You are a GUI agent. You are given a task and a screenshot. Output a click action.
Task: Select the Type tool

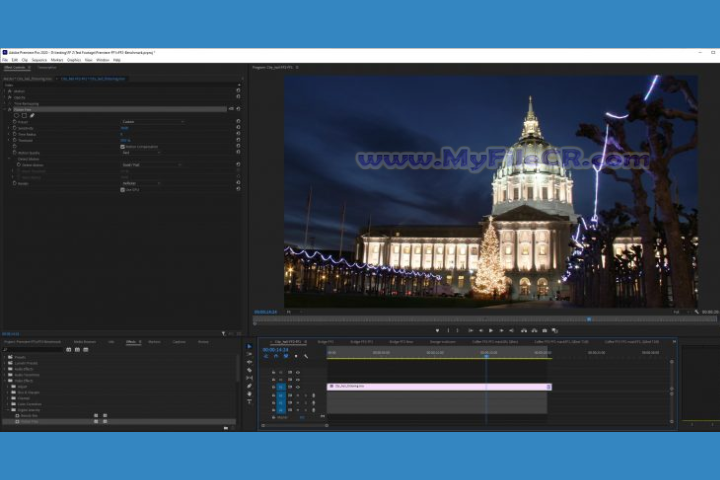(249, 401)
